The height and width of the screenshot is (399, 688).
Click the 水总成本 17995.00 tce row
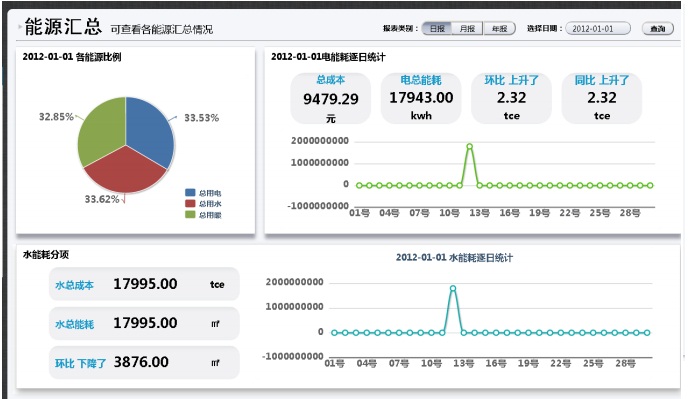point(144,284)
